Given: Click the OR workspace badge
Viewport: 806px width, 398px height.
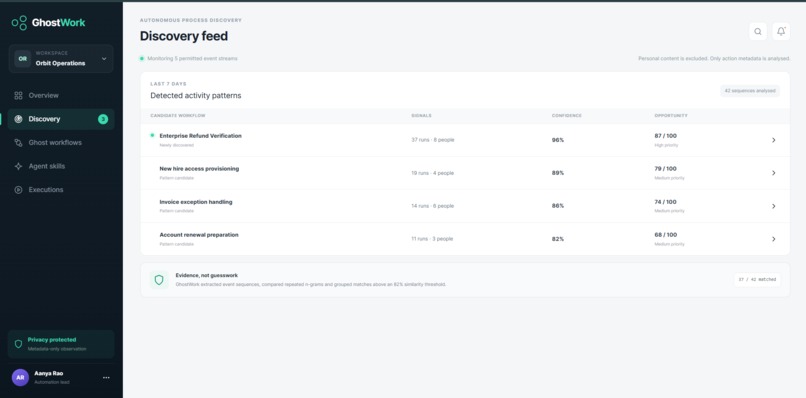Looking at the screenshot, I should [x=23, y=59].
